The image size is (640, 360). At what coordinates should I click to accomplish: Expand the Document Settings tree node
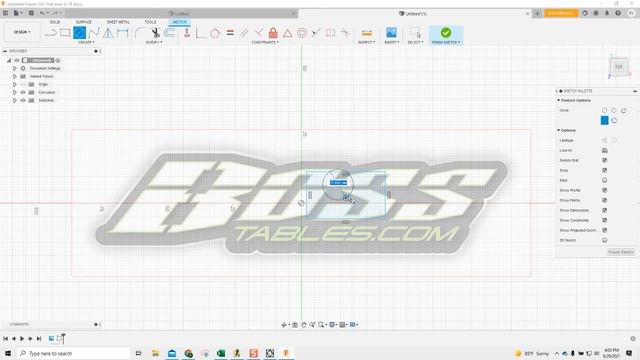click(15, 68)
